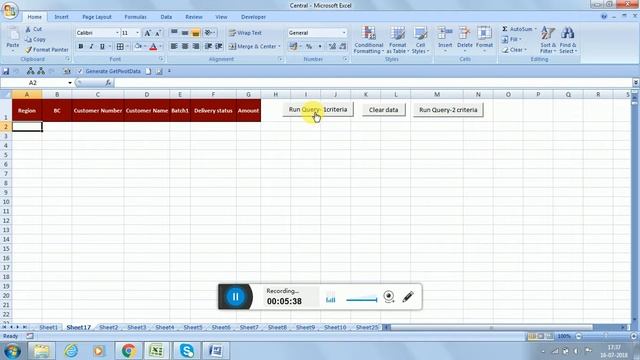Toggle Wrap Text
640x360 pixels.
click(x=245, y=33)
